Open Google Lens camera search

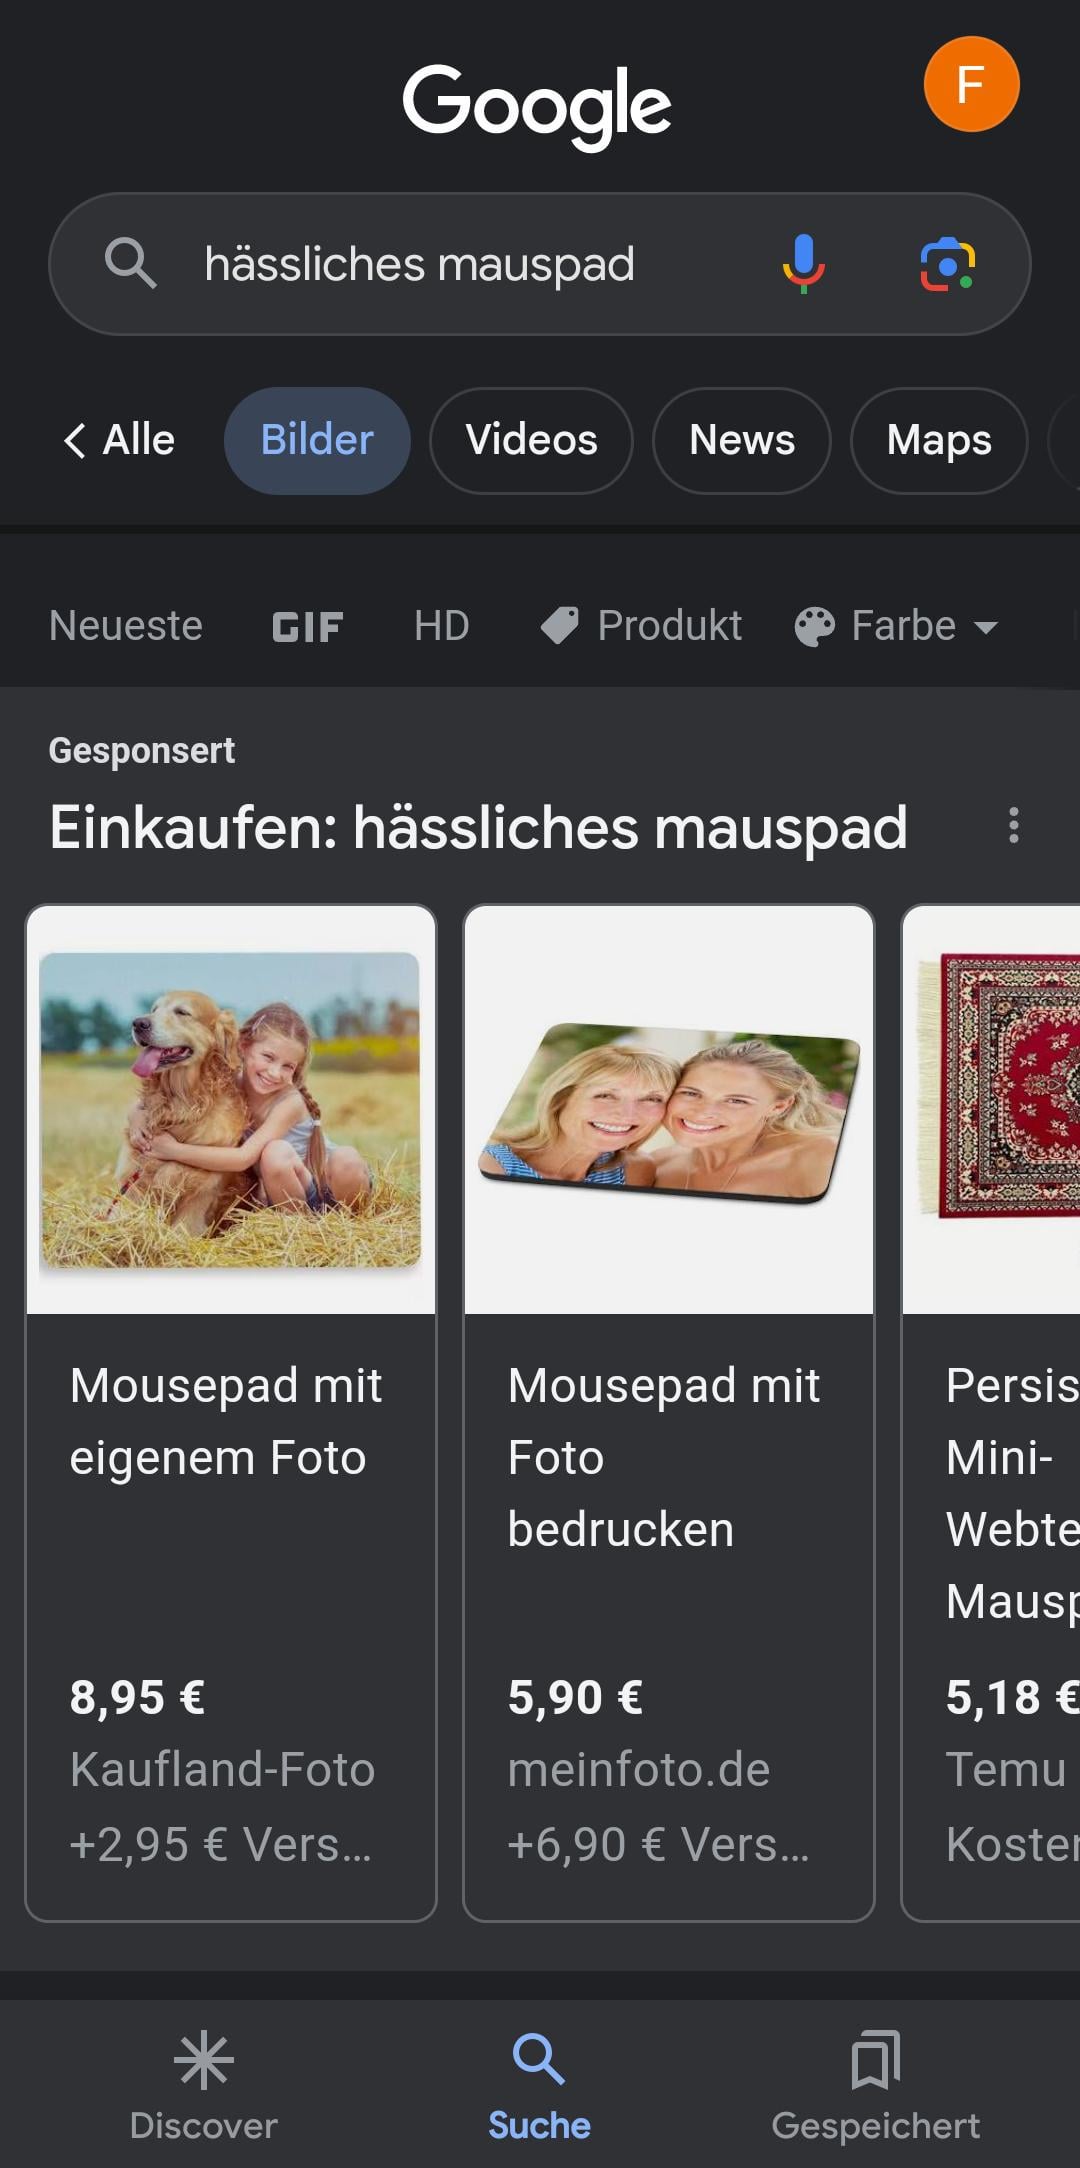947,264
